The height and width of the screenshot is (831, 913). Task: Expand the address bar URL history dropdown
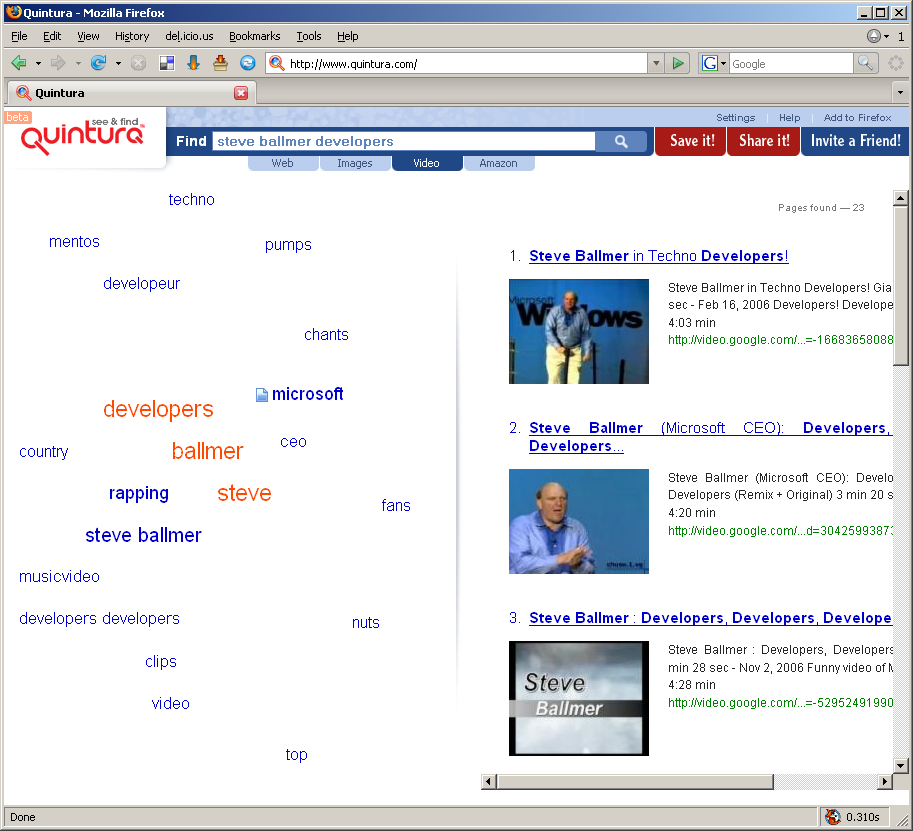coord(656,63)
